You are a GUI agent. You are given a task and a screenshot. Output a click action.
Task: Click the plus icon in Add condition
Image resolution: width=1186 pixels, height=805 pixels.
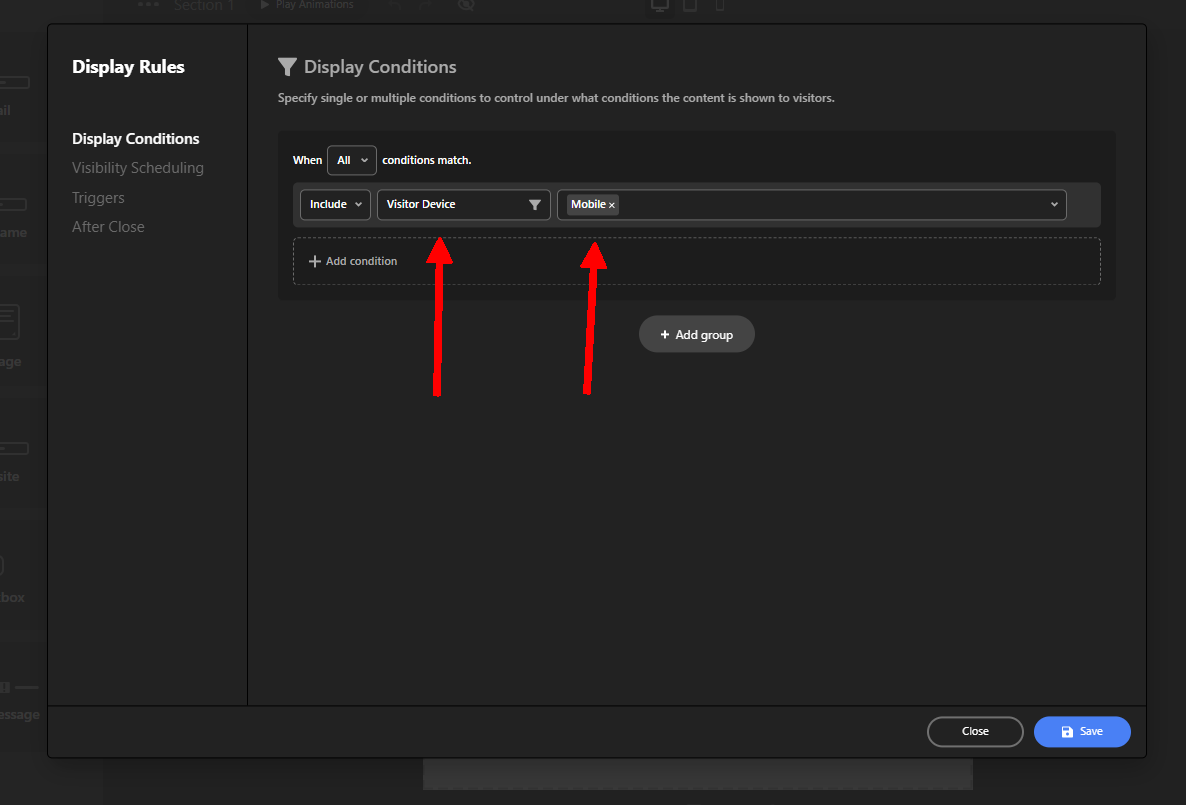[x=315, y=261]
